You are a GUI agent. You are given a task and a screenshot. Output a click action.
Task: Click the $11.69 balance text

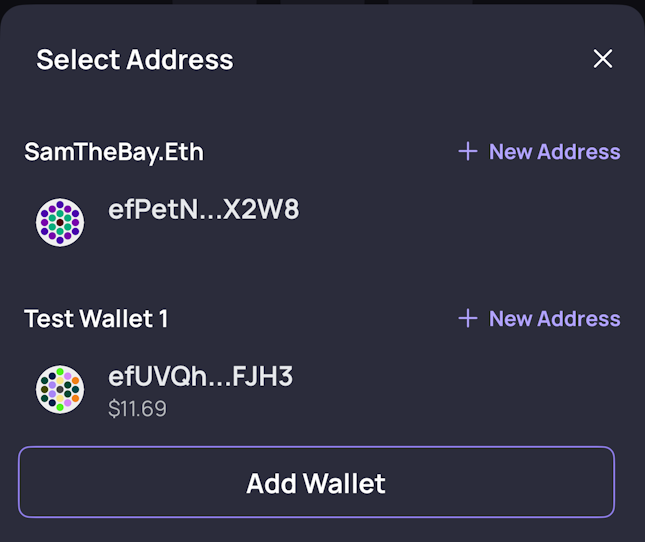(137, 409)
